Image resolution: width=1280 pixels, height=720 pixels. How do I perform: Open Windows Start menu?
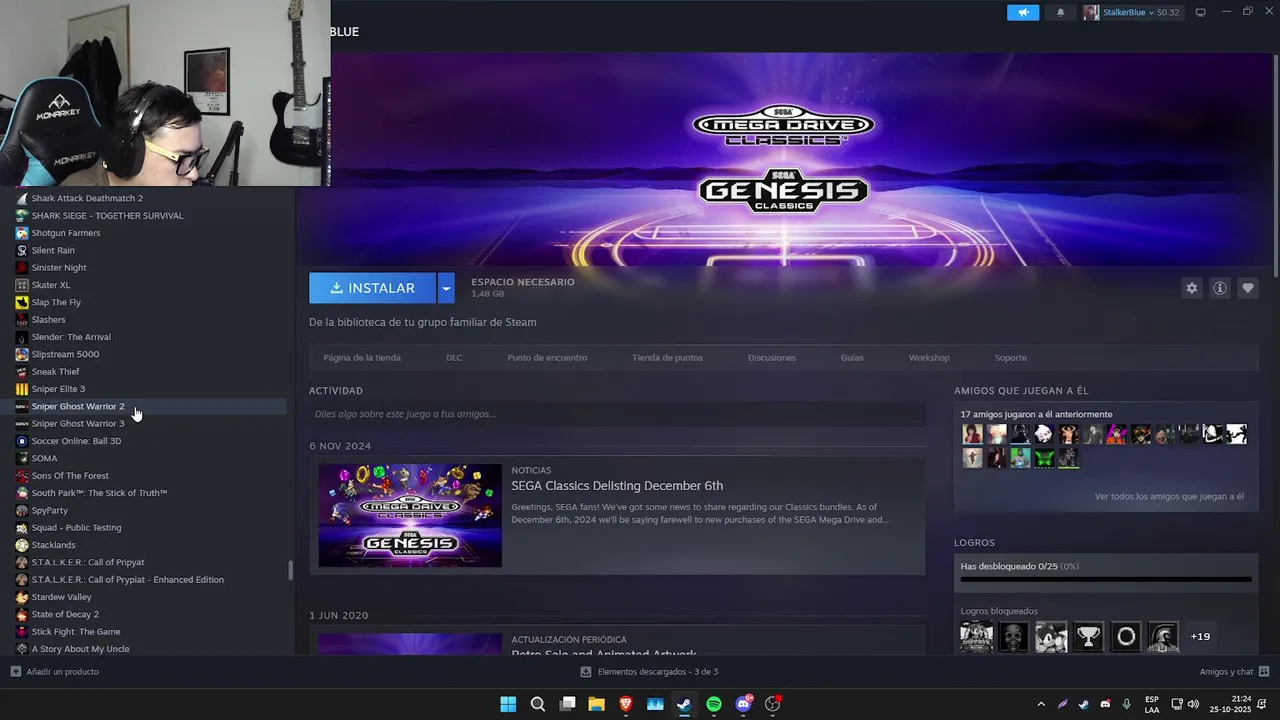508,704
